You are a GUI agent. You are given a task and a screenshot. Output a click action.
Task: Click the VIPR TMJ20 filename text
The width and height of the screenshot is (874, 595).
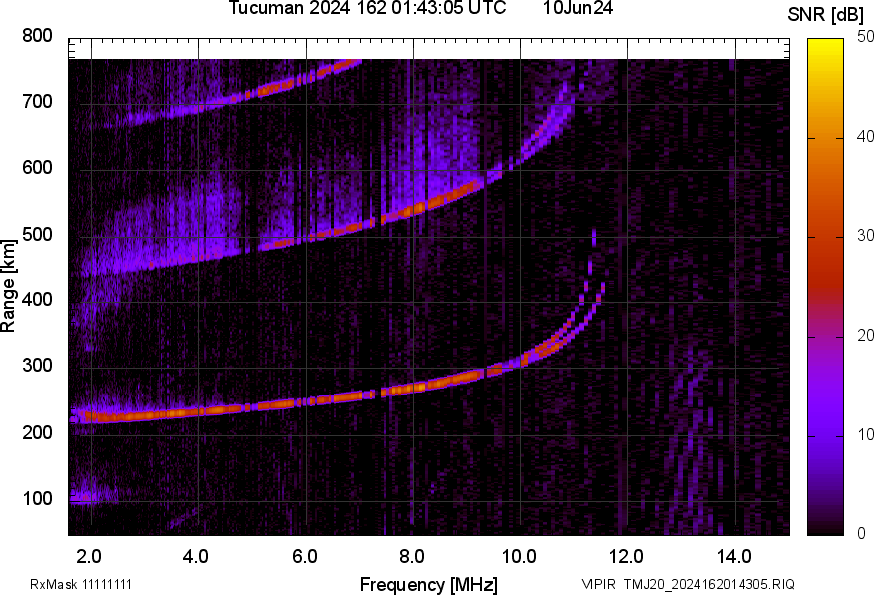click(x=688, y=584)
